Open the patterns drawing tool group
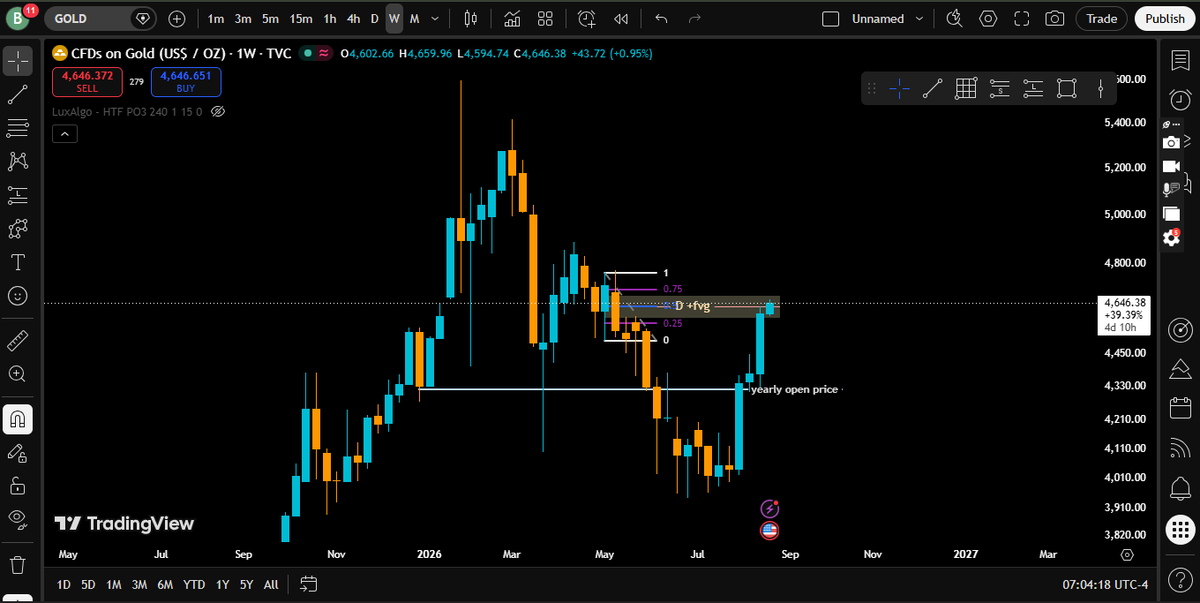 pyautogui.click(x=17, y=161)
